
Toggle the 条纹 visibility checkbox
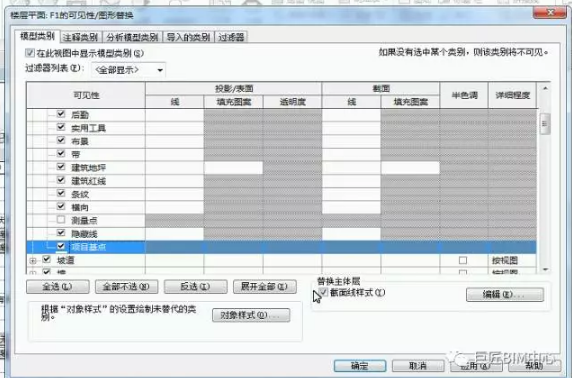click(x=61, y=193)
